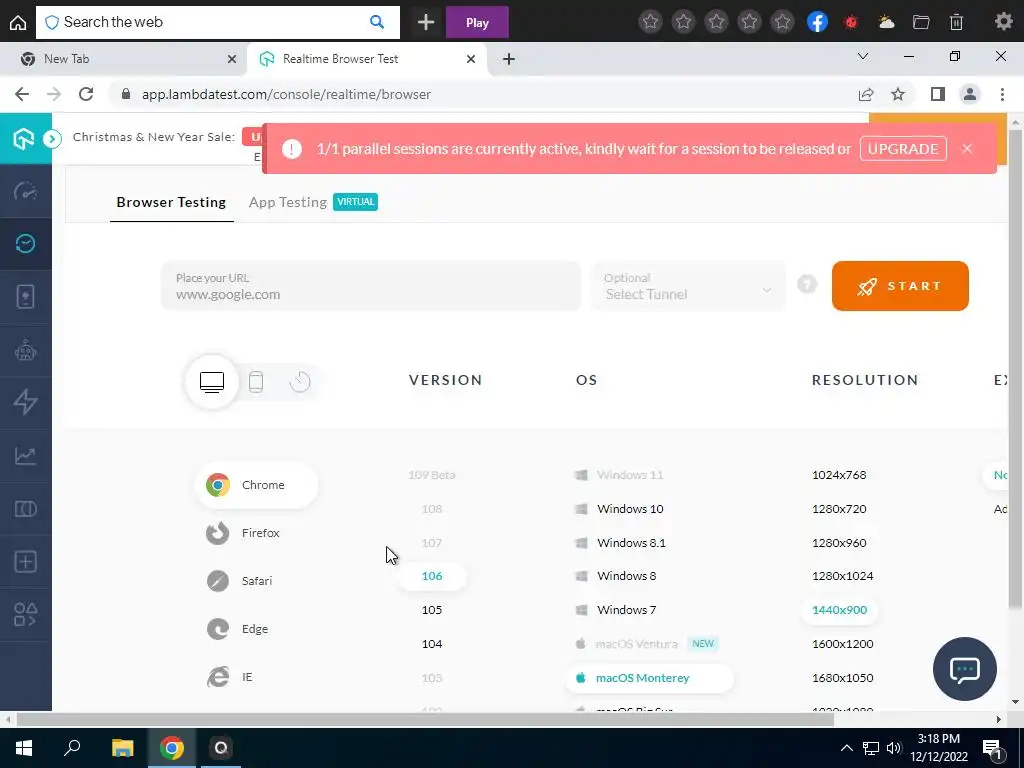Image resolution: width=1024 pixels, height=768 pixels.
Task: Select Windows 8.1 OS
Action: (620, 543)
